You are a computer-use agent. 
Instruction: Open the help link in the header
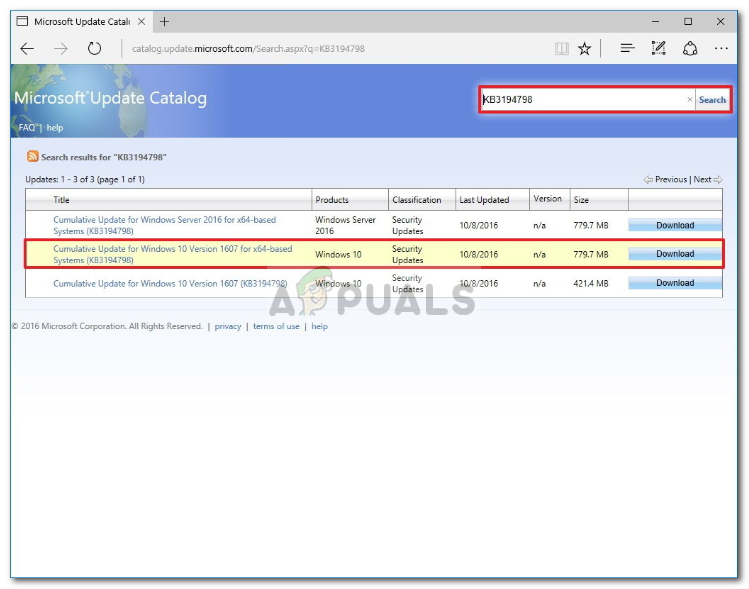point(54,128)
